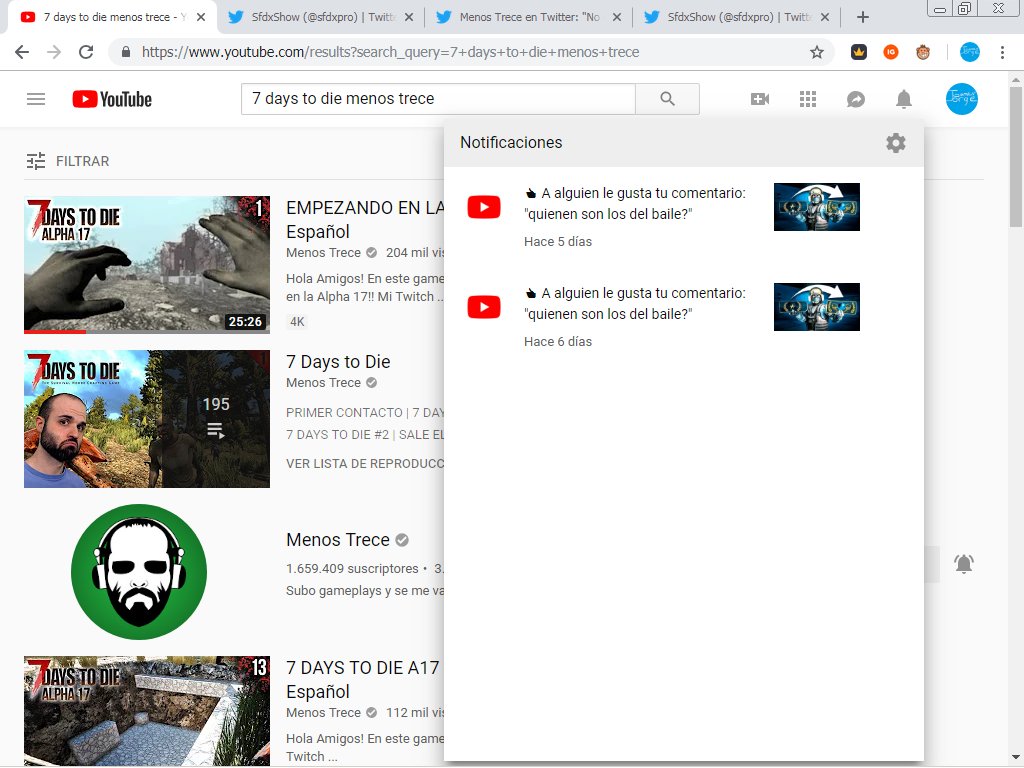Screen dimensions: 1024x768
Task: Open the orange IG extension icon
Action: click(891, 52)
